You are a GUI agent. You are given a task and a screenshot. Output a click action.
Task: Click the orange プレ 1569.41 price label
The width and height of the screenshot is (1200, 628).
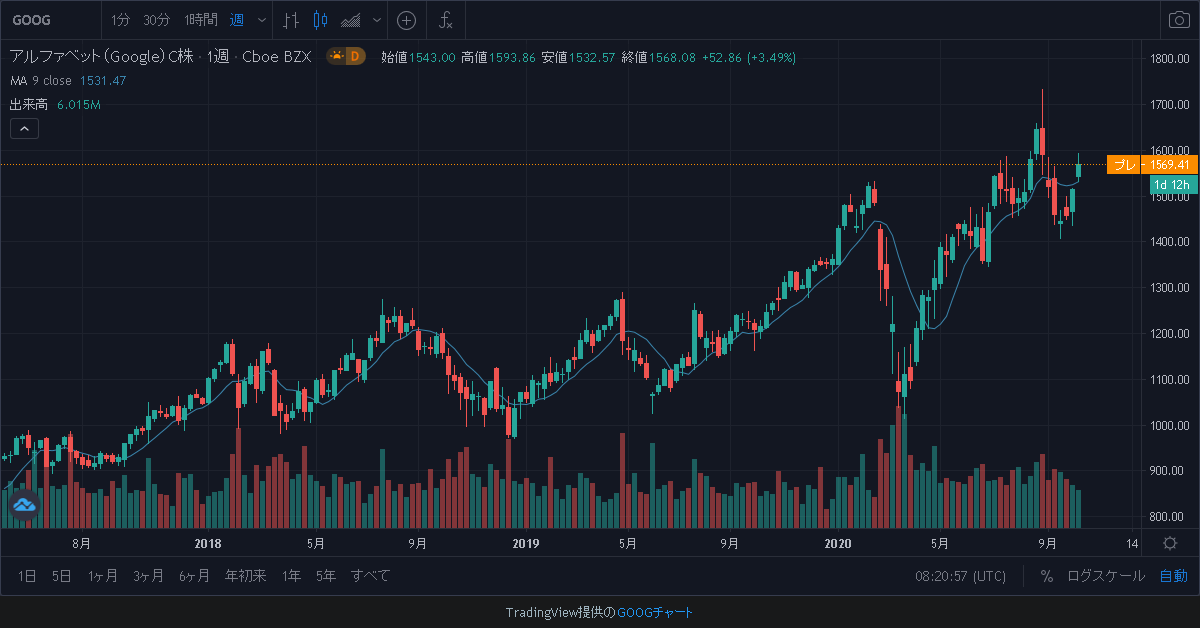(x=1153, y=165)
